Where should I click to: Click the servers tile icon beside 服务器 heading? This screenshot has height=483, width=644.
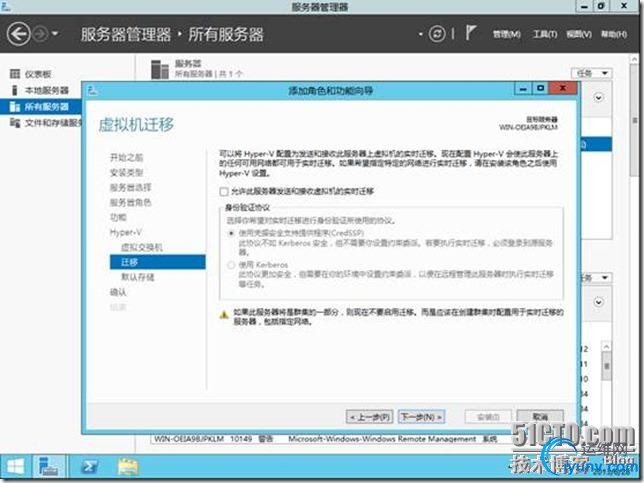[160, 69]
